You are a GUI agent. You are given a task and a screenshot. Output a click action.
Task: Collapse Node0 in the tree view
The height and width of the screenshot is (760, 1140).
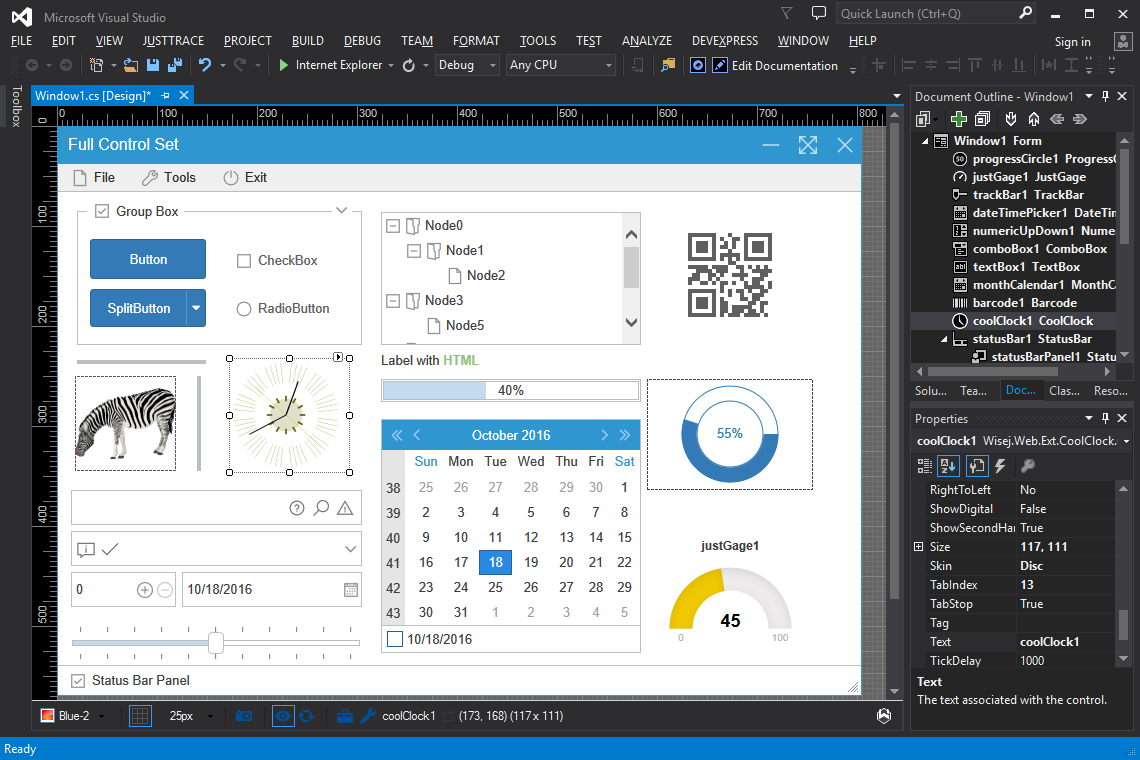(x=392, y=226)
